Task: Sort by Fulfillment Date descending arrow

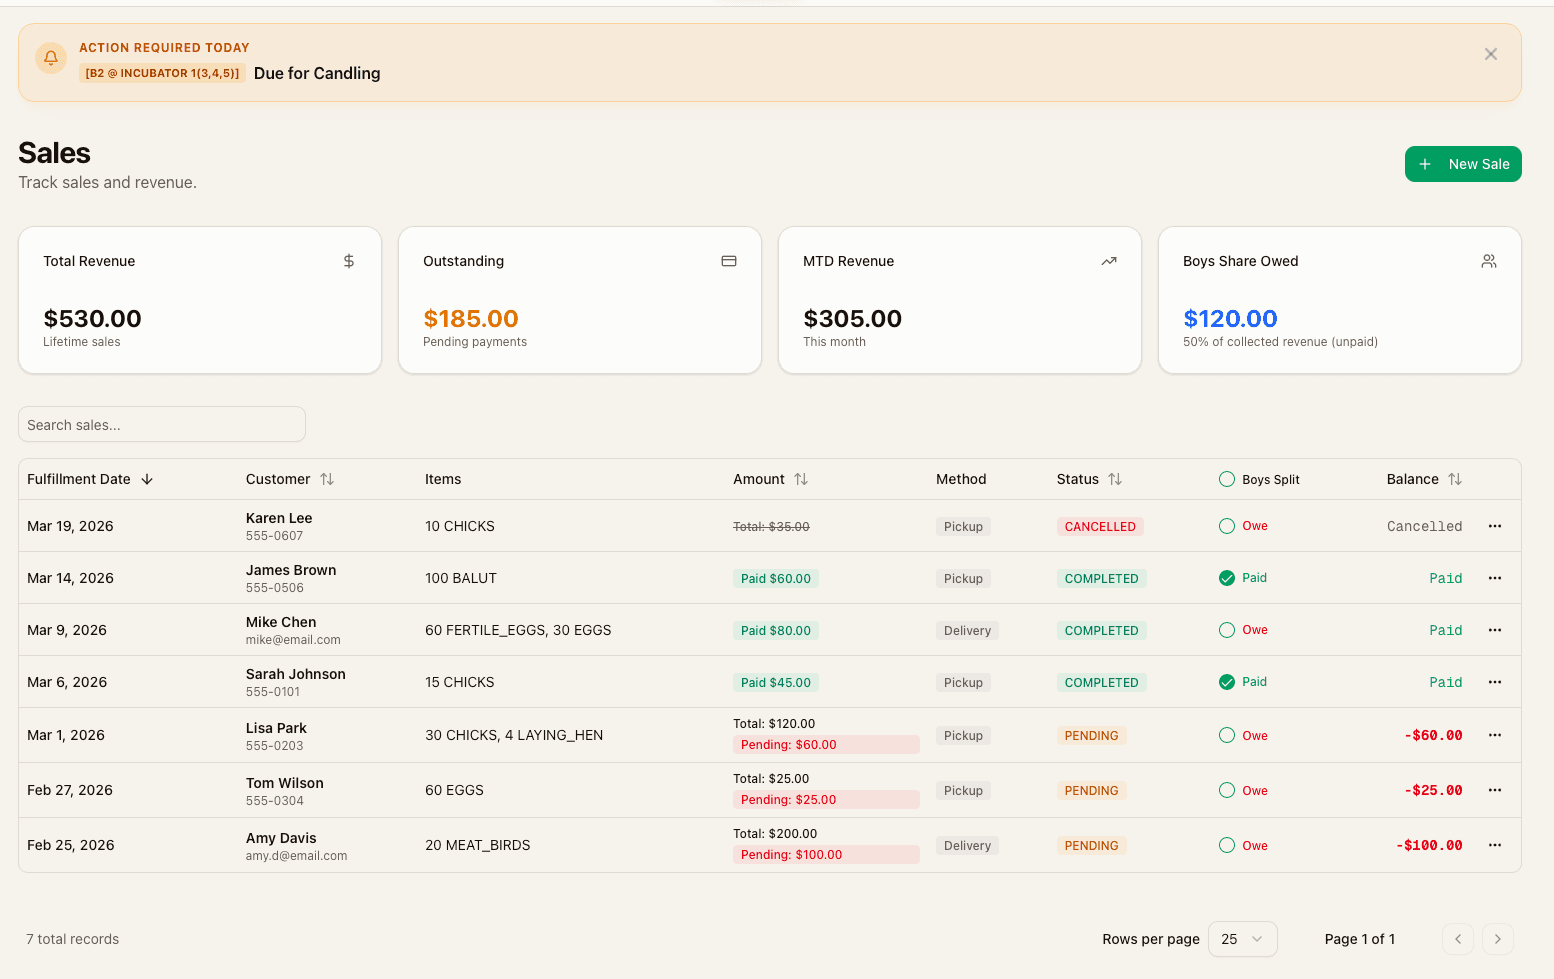Action: [x=147, y=479]
